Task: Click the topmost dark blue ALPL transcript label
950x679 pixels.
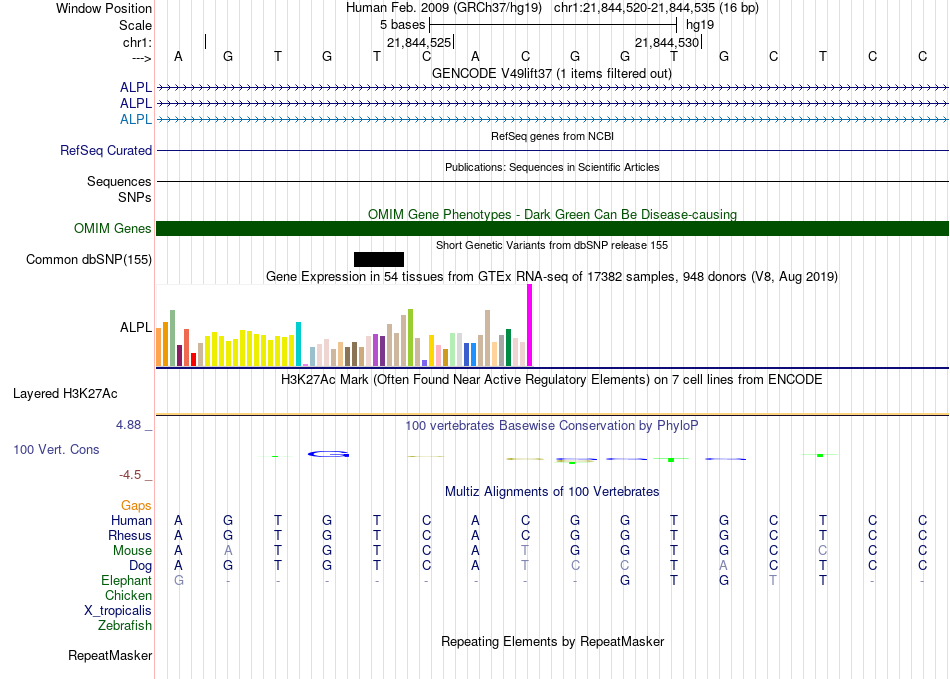Action: click(x=136, y=87)
